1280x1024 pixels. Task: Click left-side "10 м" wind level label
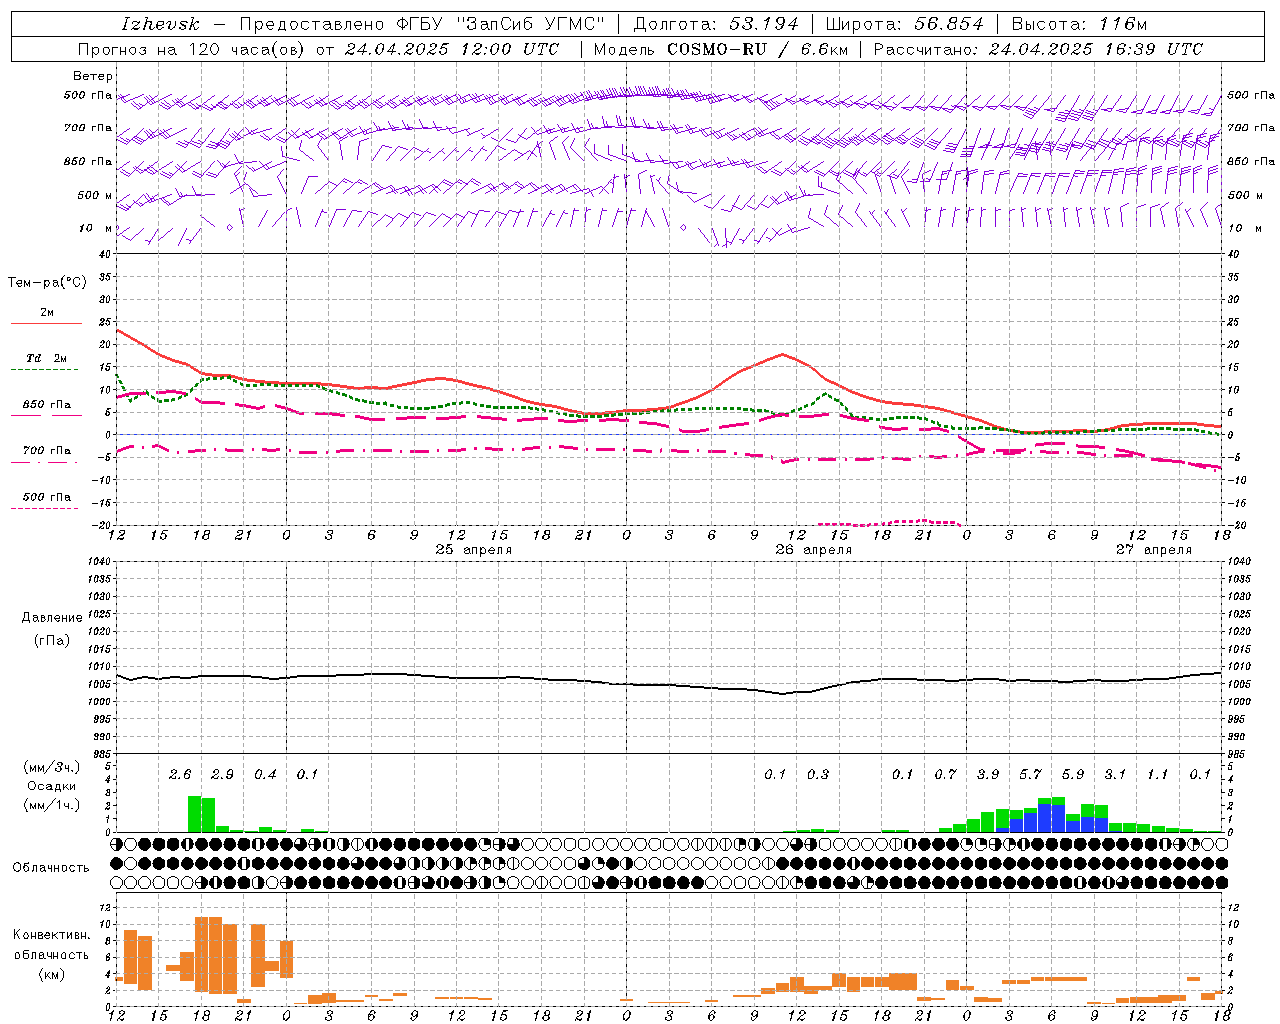click(96, 228)
